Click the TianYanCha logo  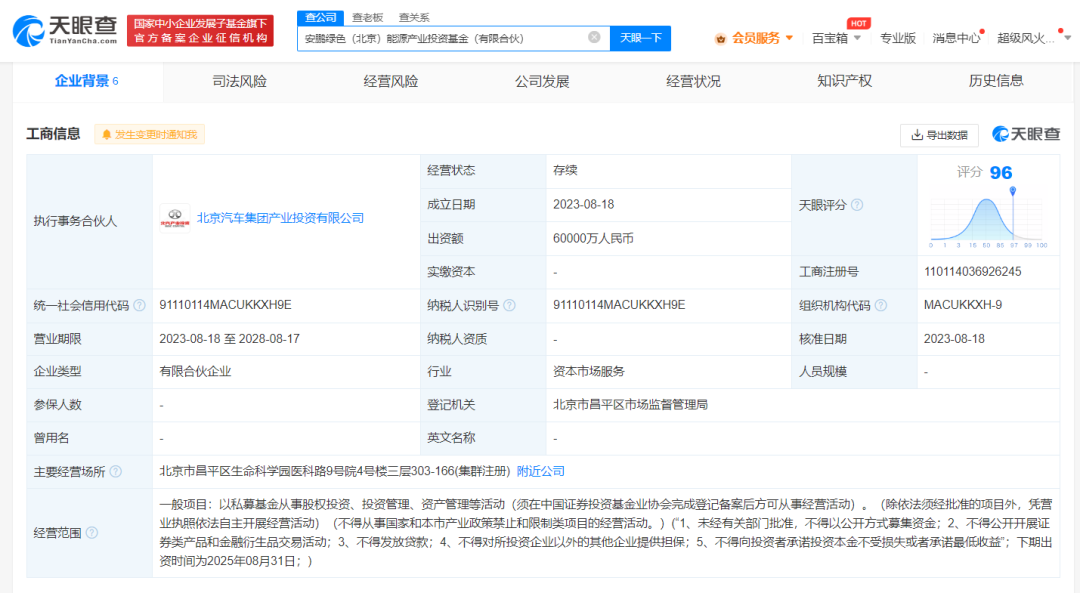65,30
